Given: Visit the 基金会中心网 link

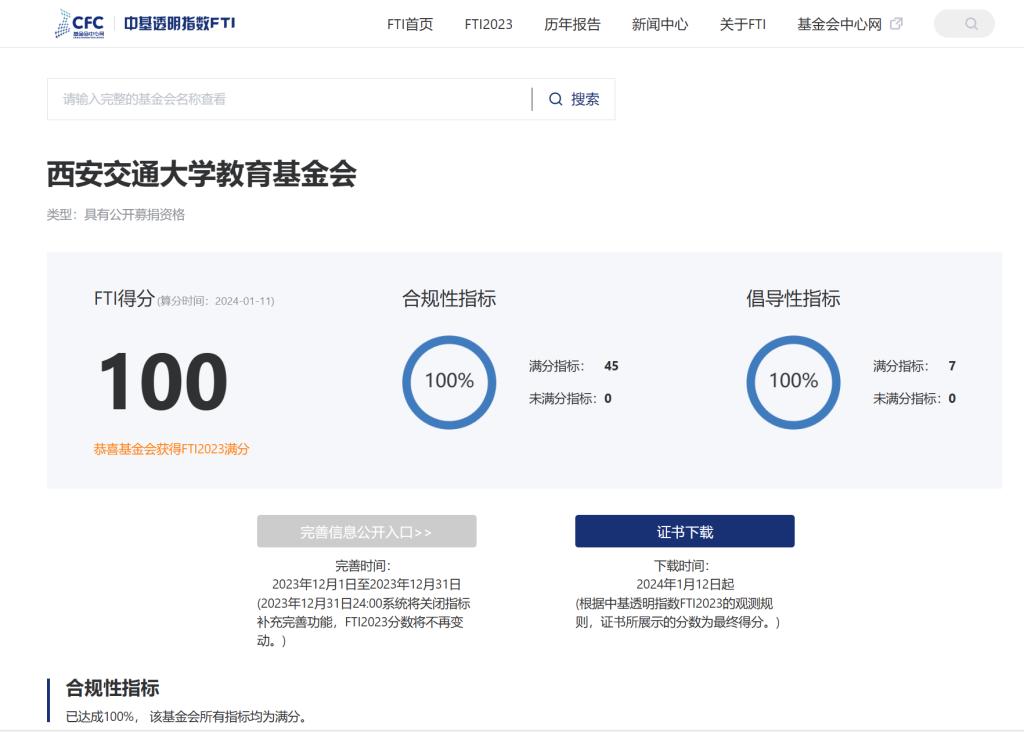Looking at the screenshot, I should (839, 24).
